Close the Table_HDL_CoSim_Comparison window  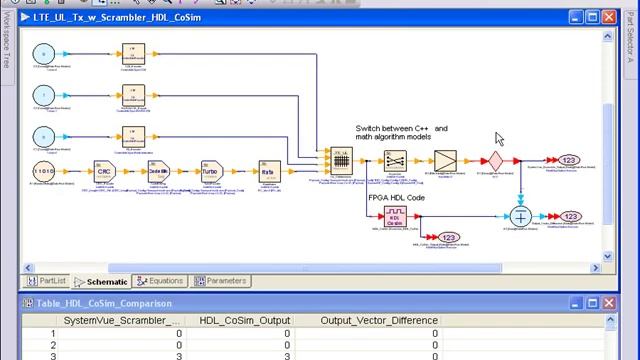(x=609, y=303)
